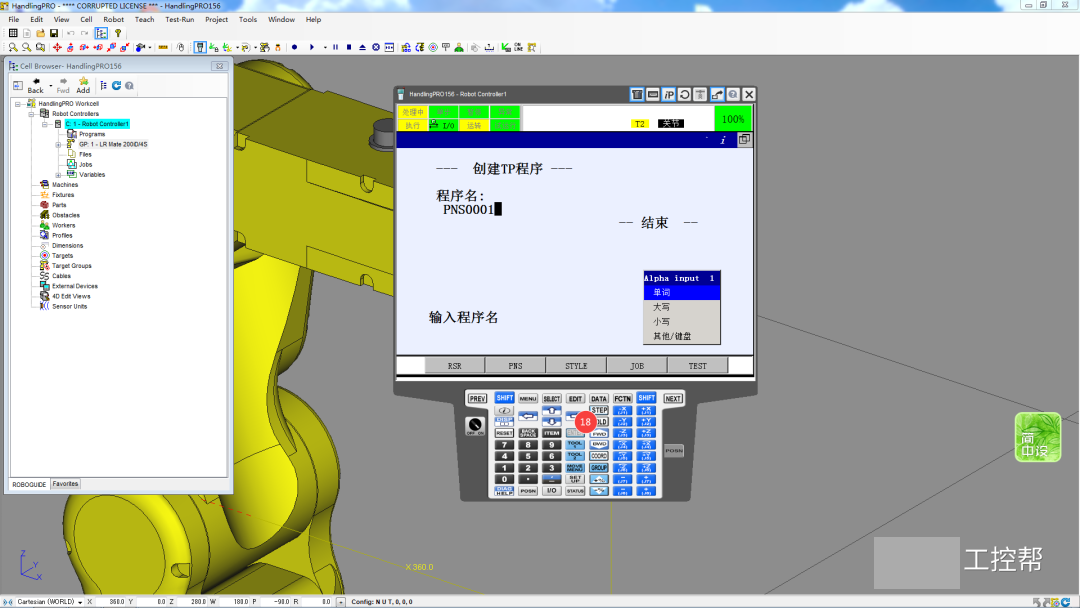Screen dimensions: 1080x608
Task: Toggle the pendant OFF/ON enable switch
Action: point(475,426)
